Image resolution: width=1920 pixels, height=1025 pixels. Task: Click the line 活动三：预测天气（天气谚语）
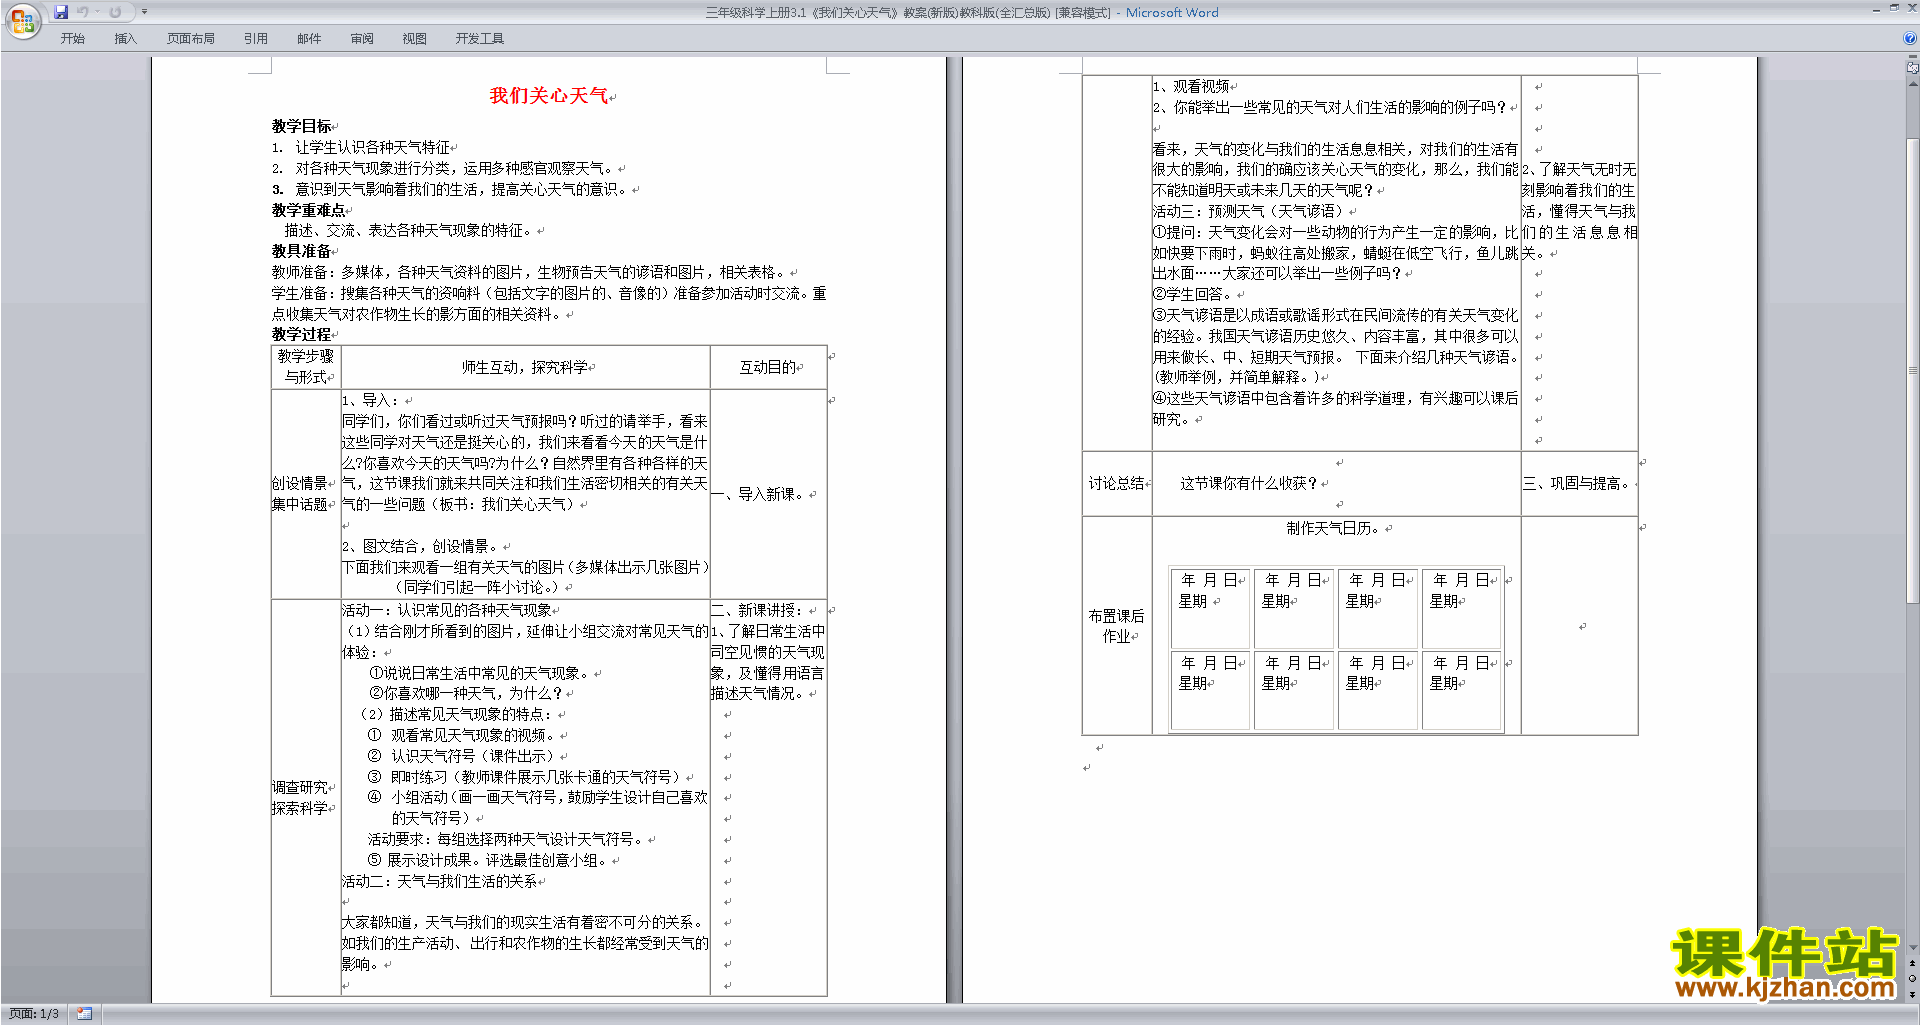coord(1250,211)
